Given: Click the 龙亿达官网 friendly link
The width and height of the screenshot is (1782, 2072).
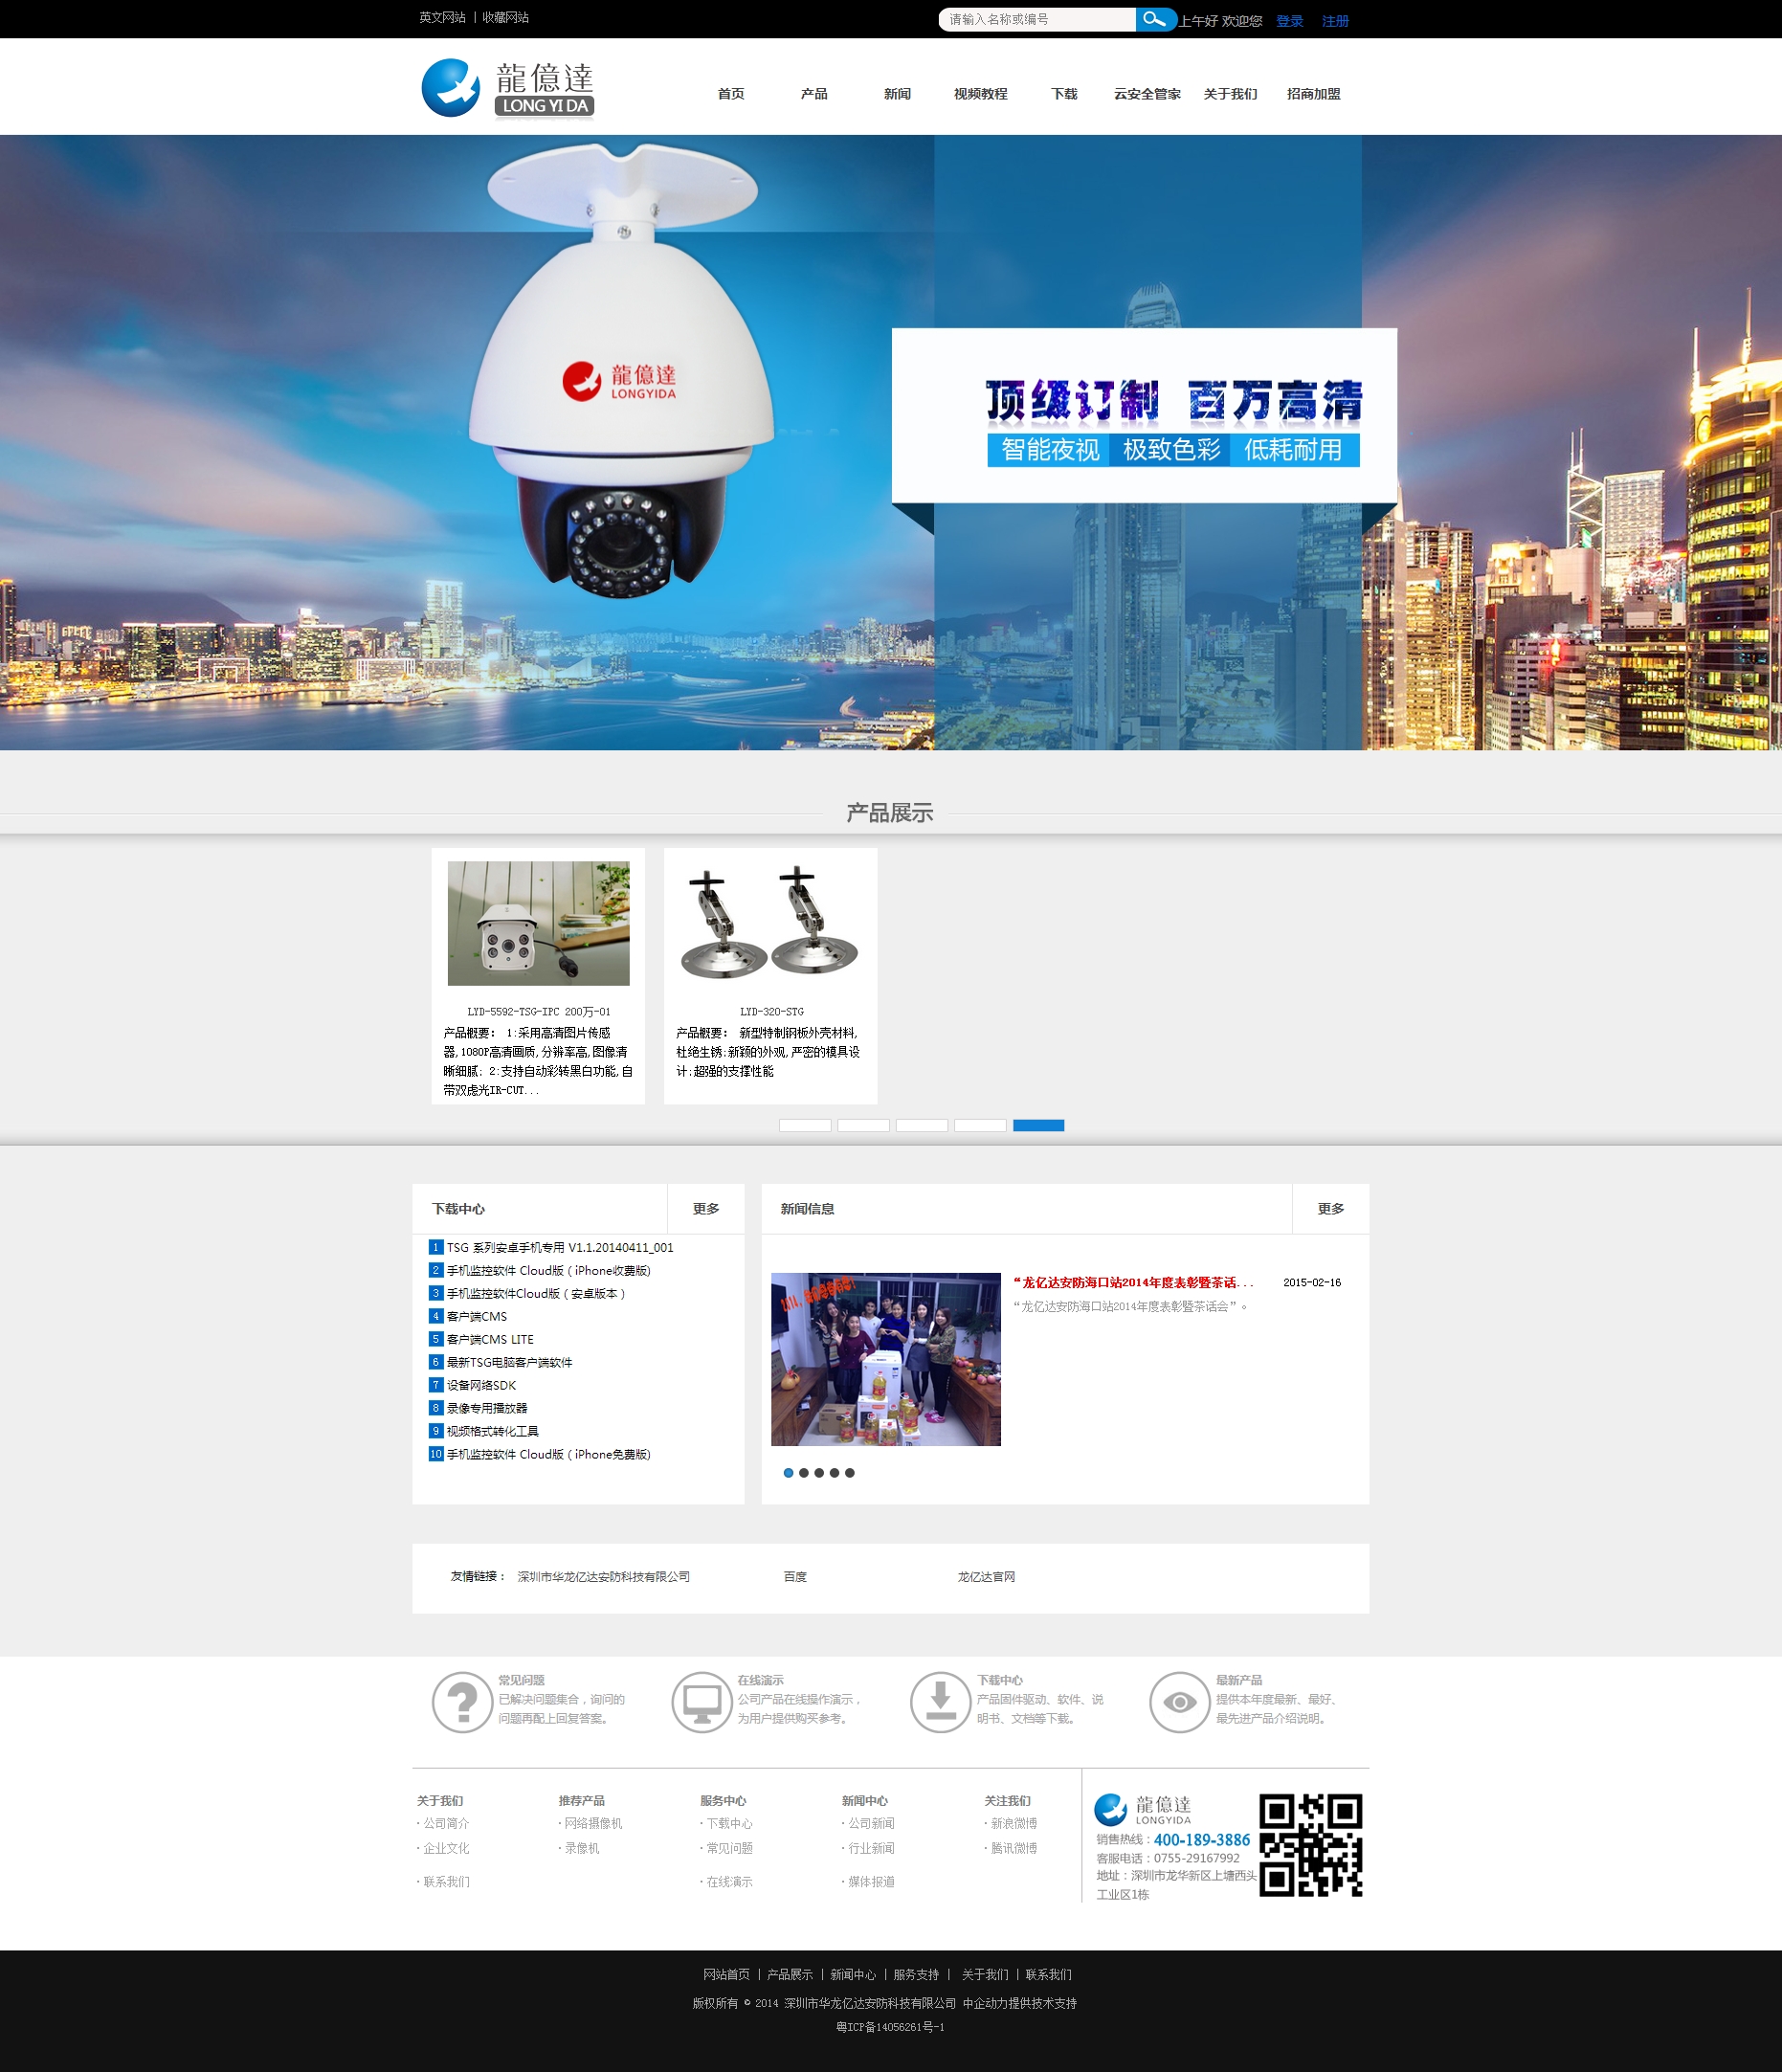Looking at the screenshot, I should pos(986,1577).
